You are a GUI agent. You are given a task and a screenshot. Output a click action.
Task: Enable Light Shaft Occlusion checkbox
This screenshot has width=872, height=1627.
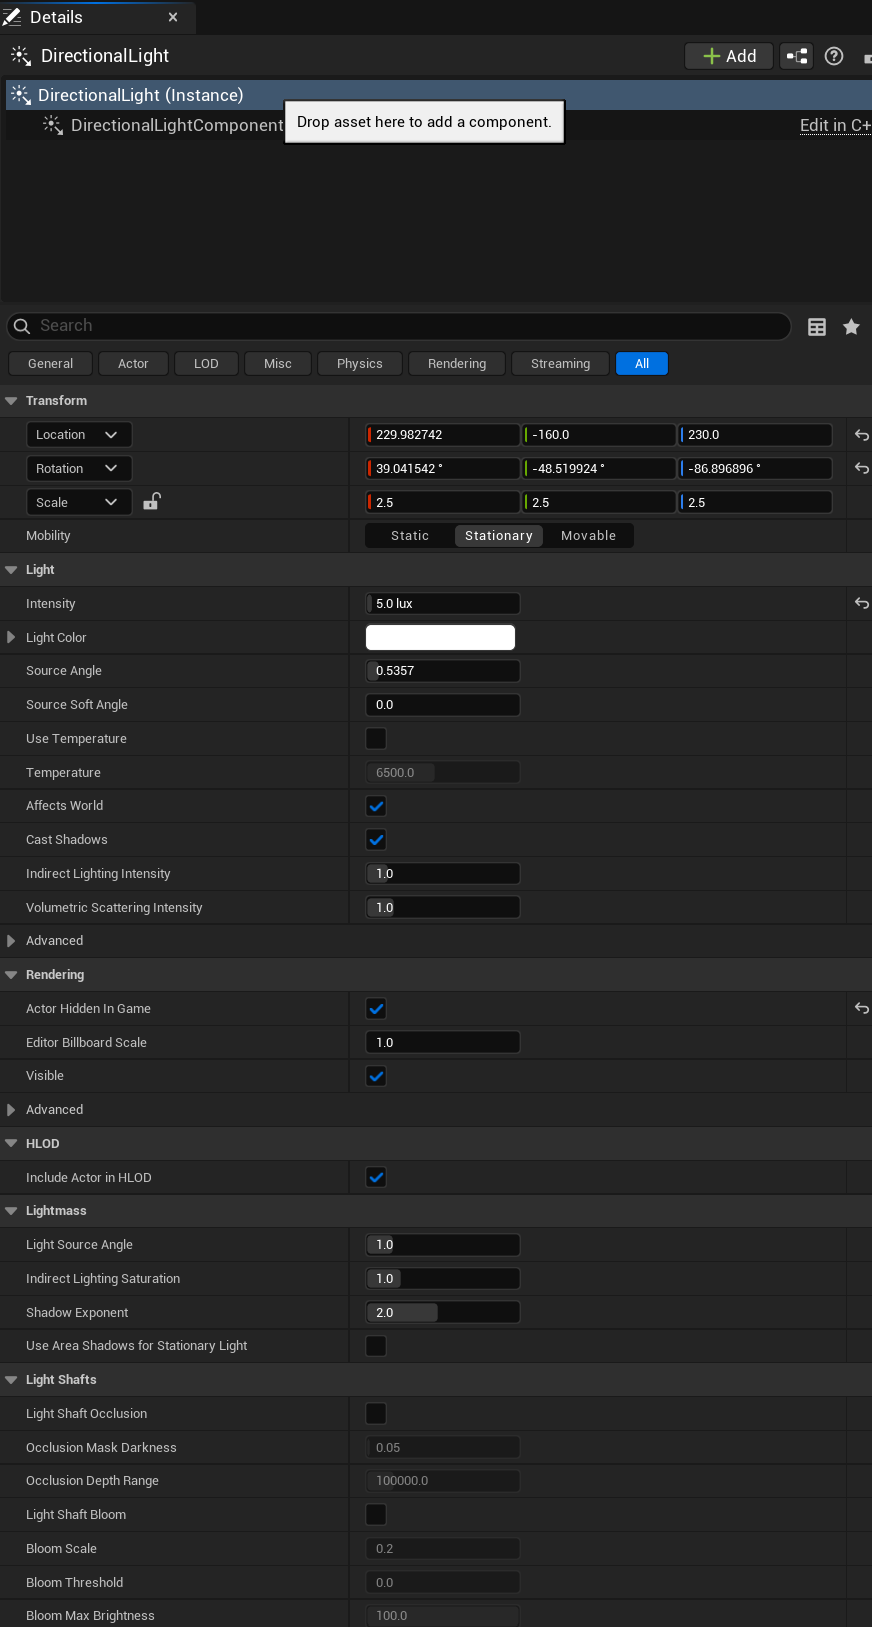(376, 1414)
